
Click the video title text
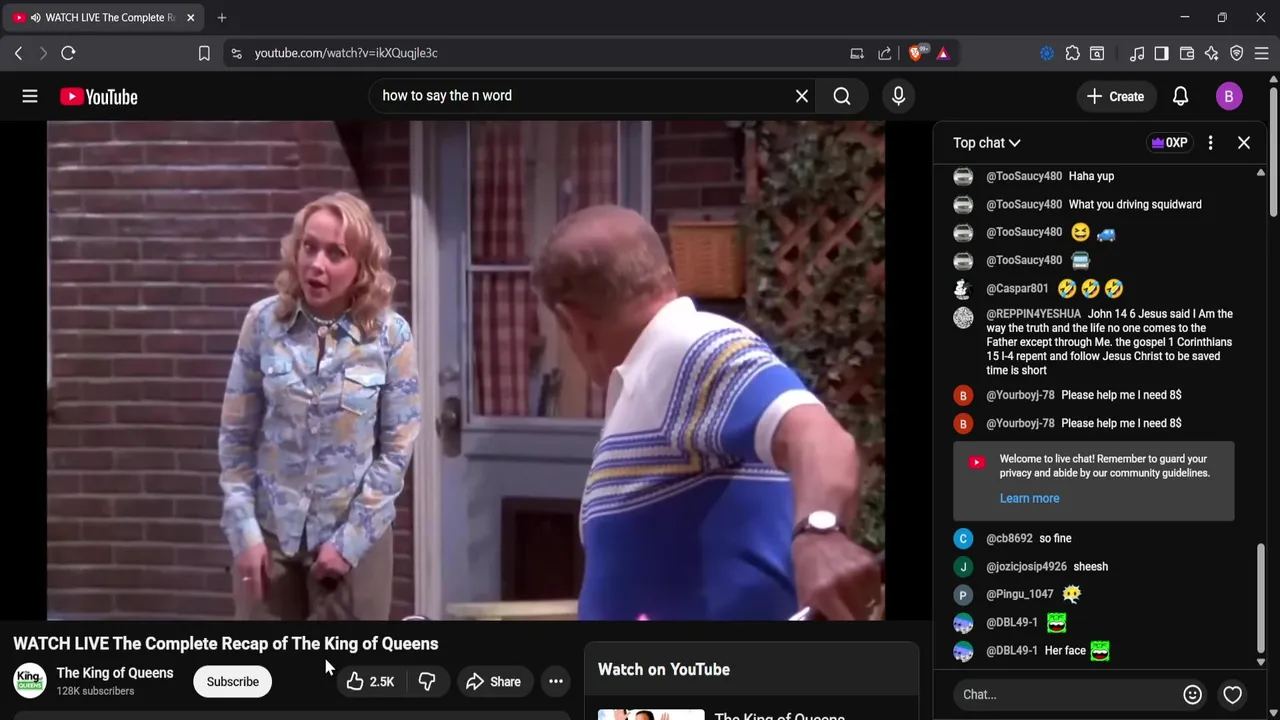(x=226, y=644)
